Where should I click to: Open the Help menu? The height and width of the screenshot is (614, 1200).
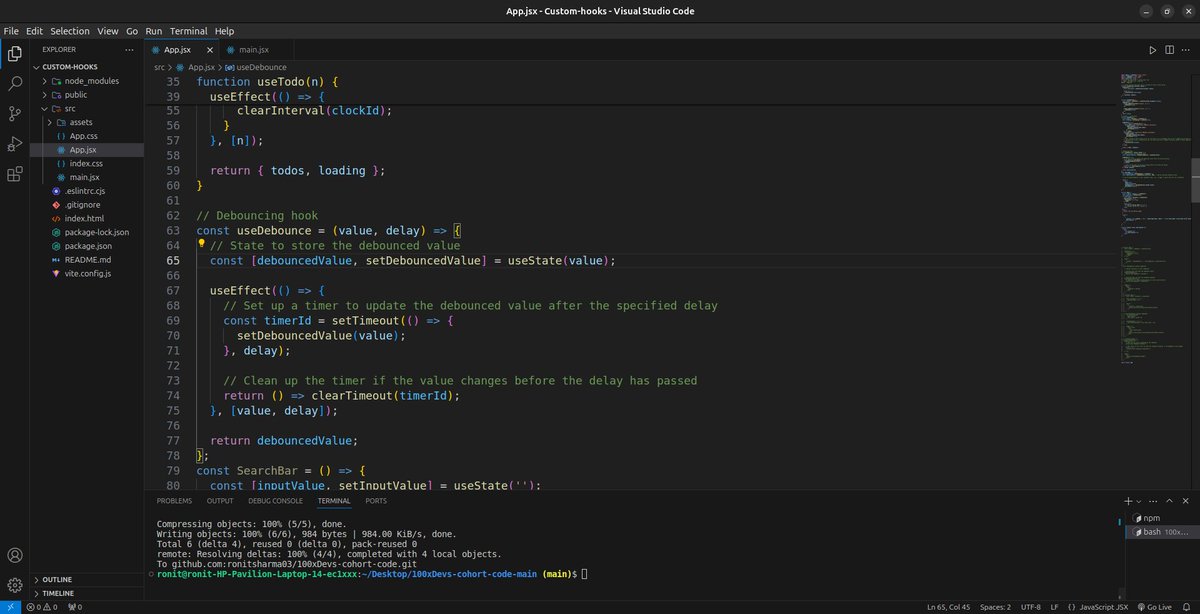click(x=224, y=31)
